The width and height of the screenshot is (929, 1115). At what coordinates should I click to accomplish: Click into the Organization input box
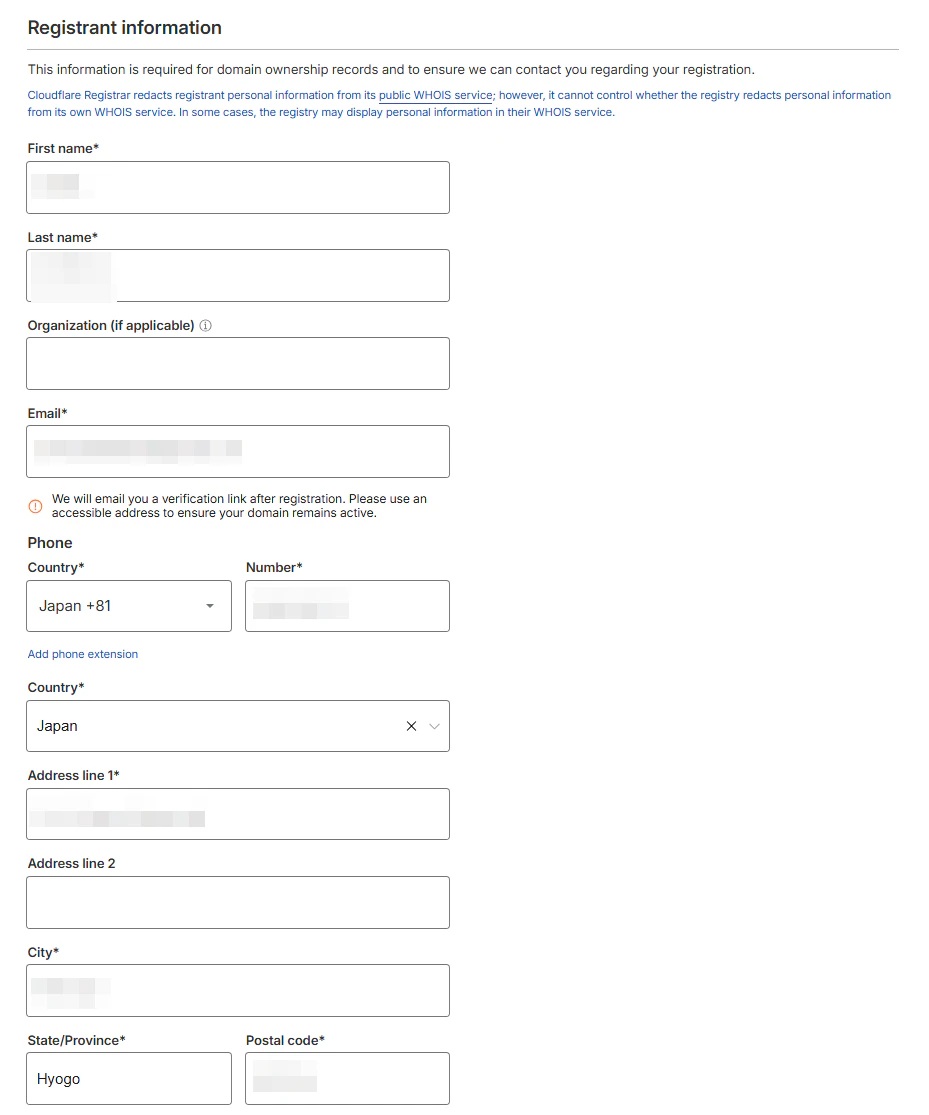(x=238, y=363)
